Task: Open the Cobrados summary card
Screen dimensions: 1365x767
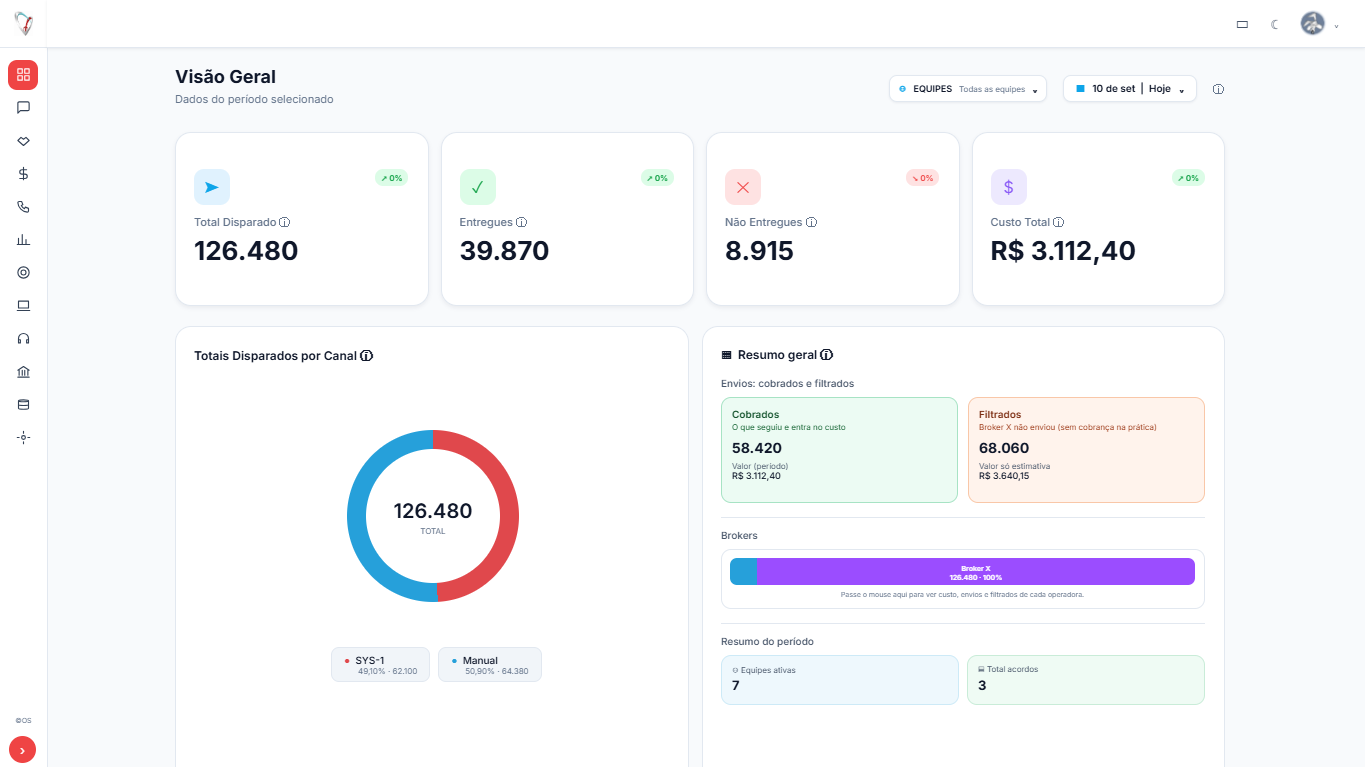Action: click(x=839, y=450)
